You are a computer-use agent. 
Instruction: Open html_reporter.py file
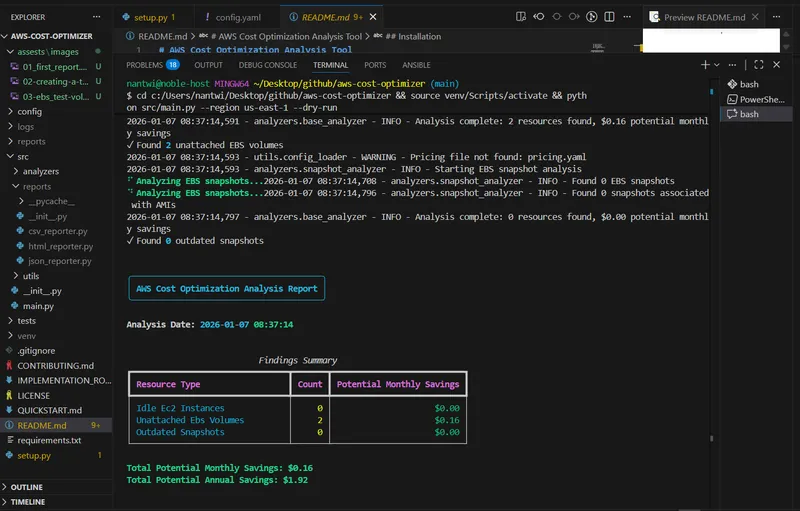[61, 246]
